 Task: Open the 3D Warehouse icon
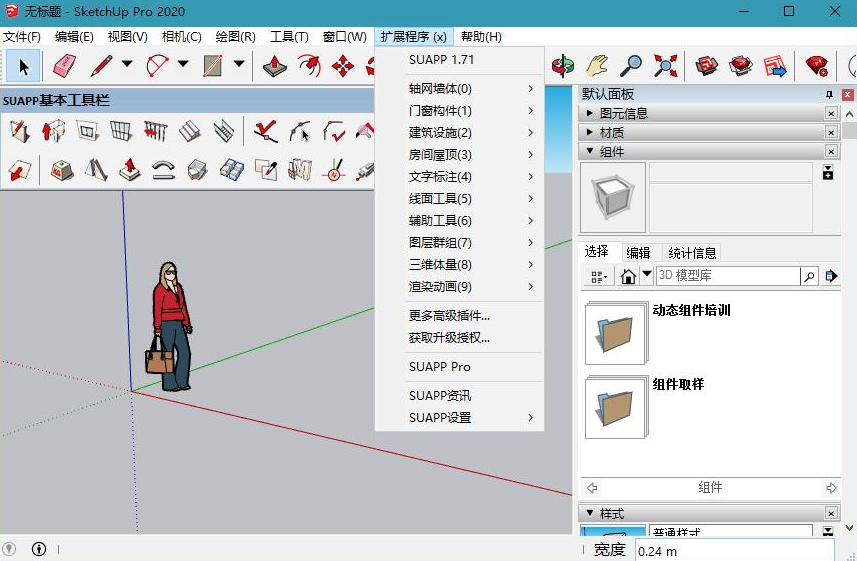[706, 66]
